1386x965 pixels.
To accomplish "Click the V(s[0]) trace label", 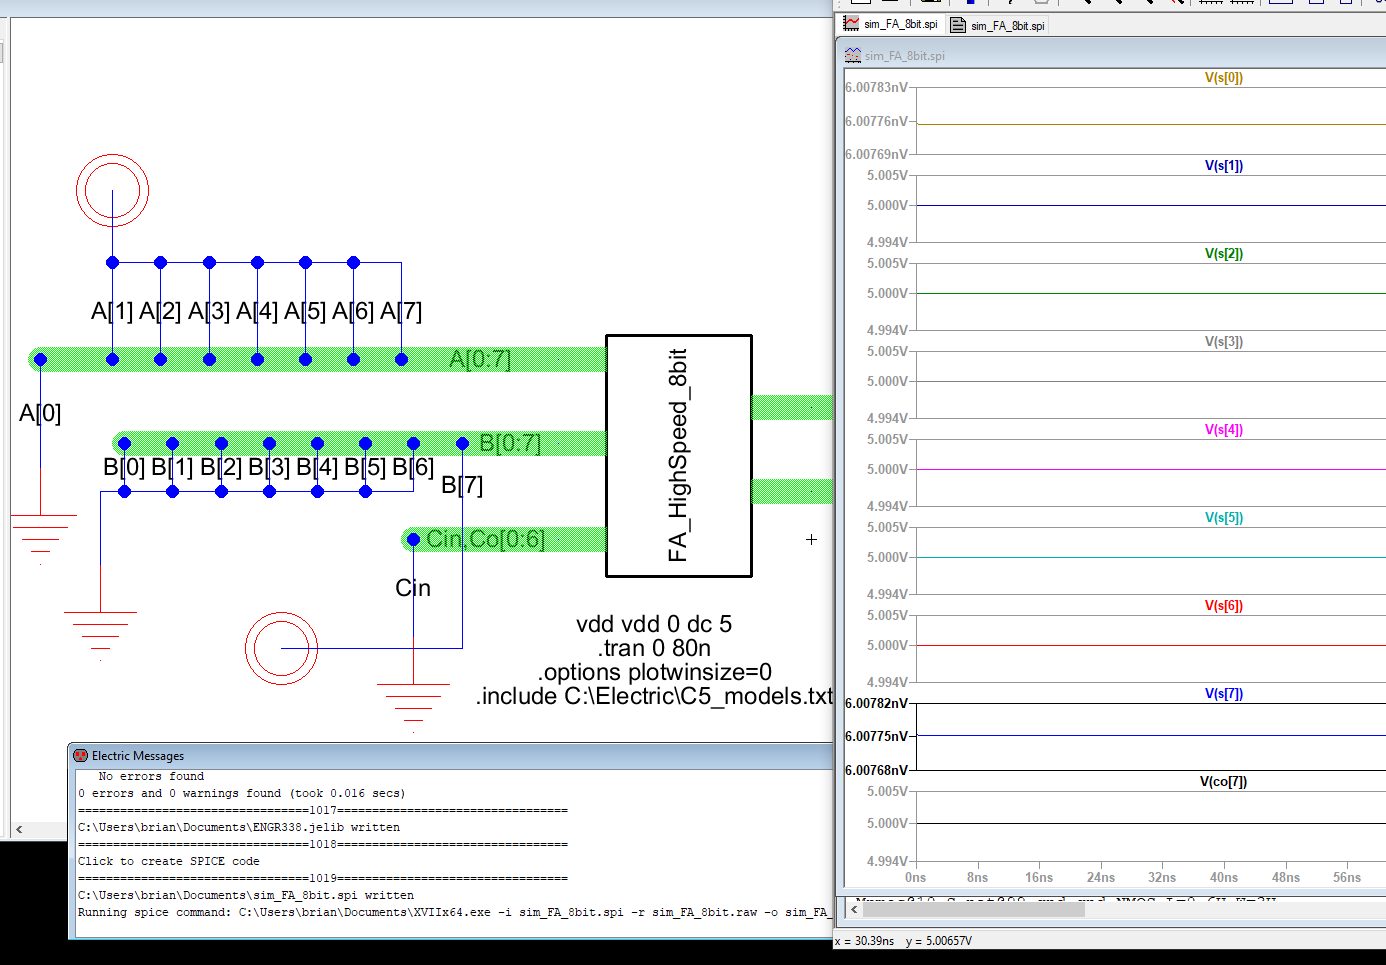I will click(x=1223, y=78).
